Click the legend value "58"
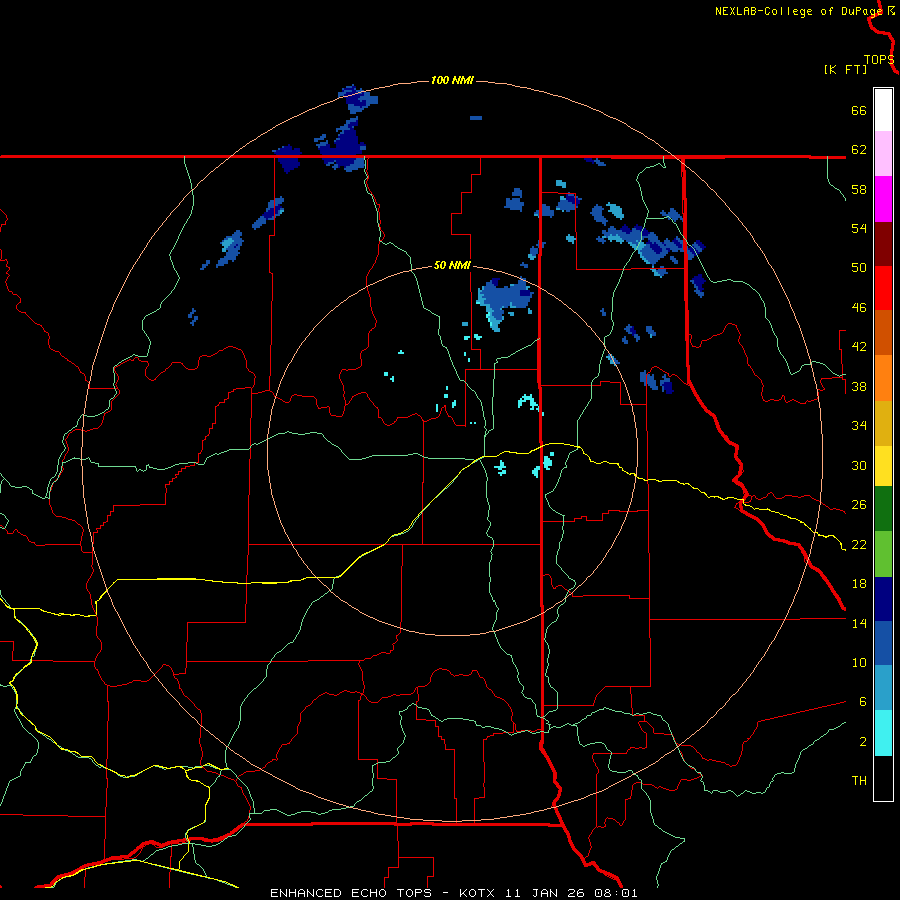The height and width of the screenshot is (900, 900). pyautogui.click(x=859, y=189)
